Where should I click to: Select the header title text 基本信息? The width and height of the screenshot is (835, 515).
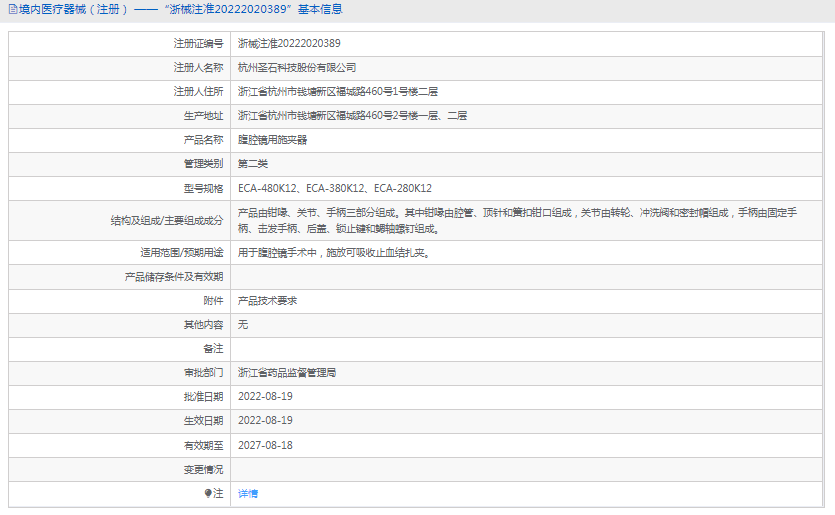[320, 10]
